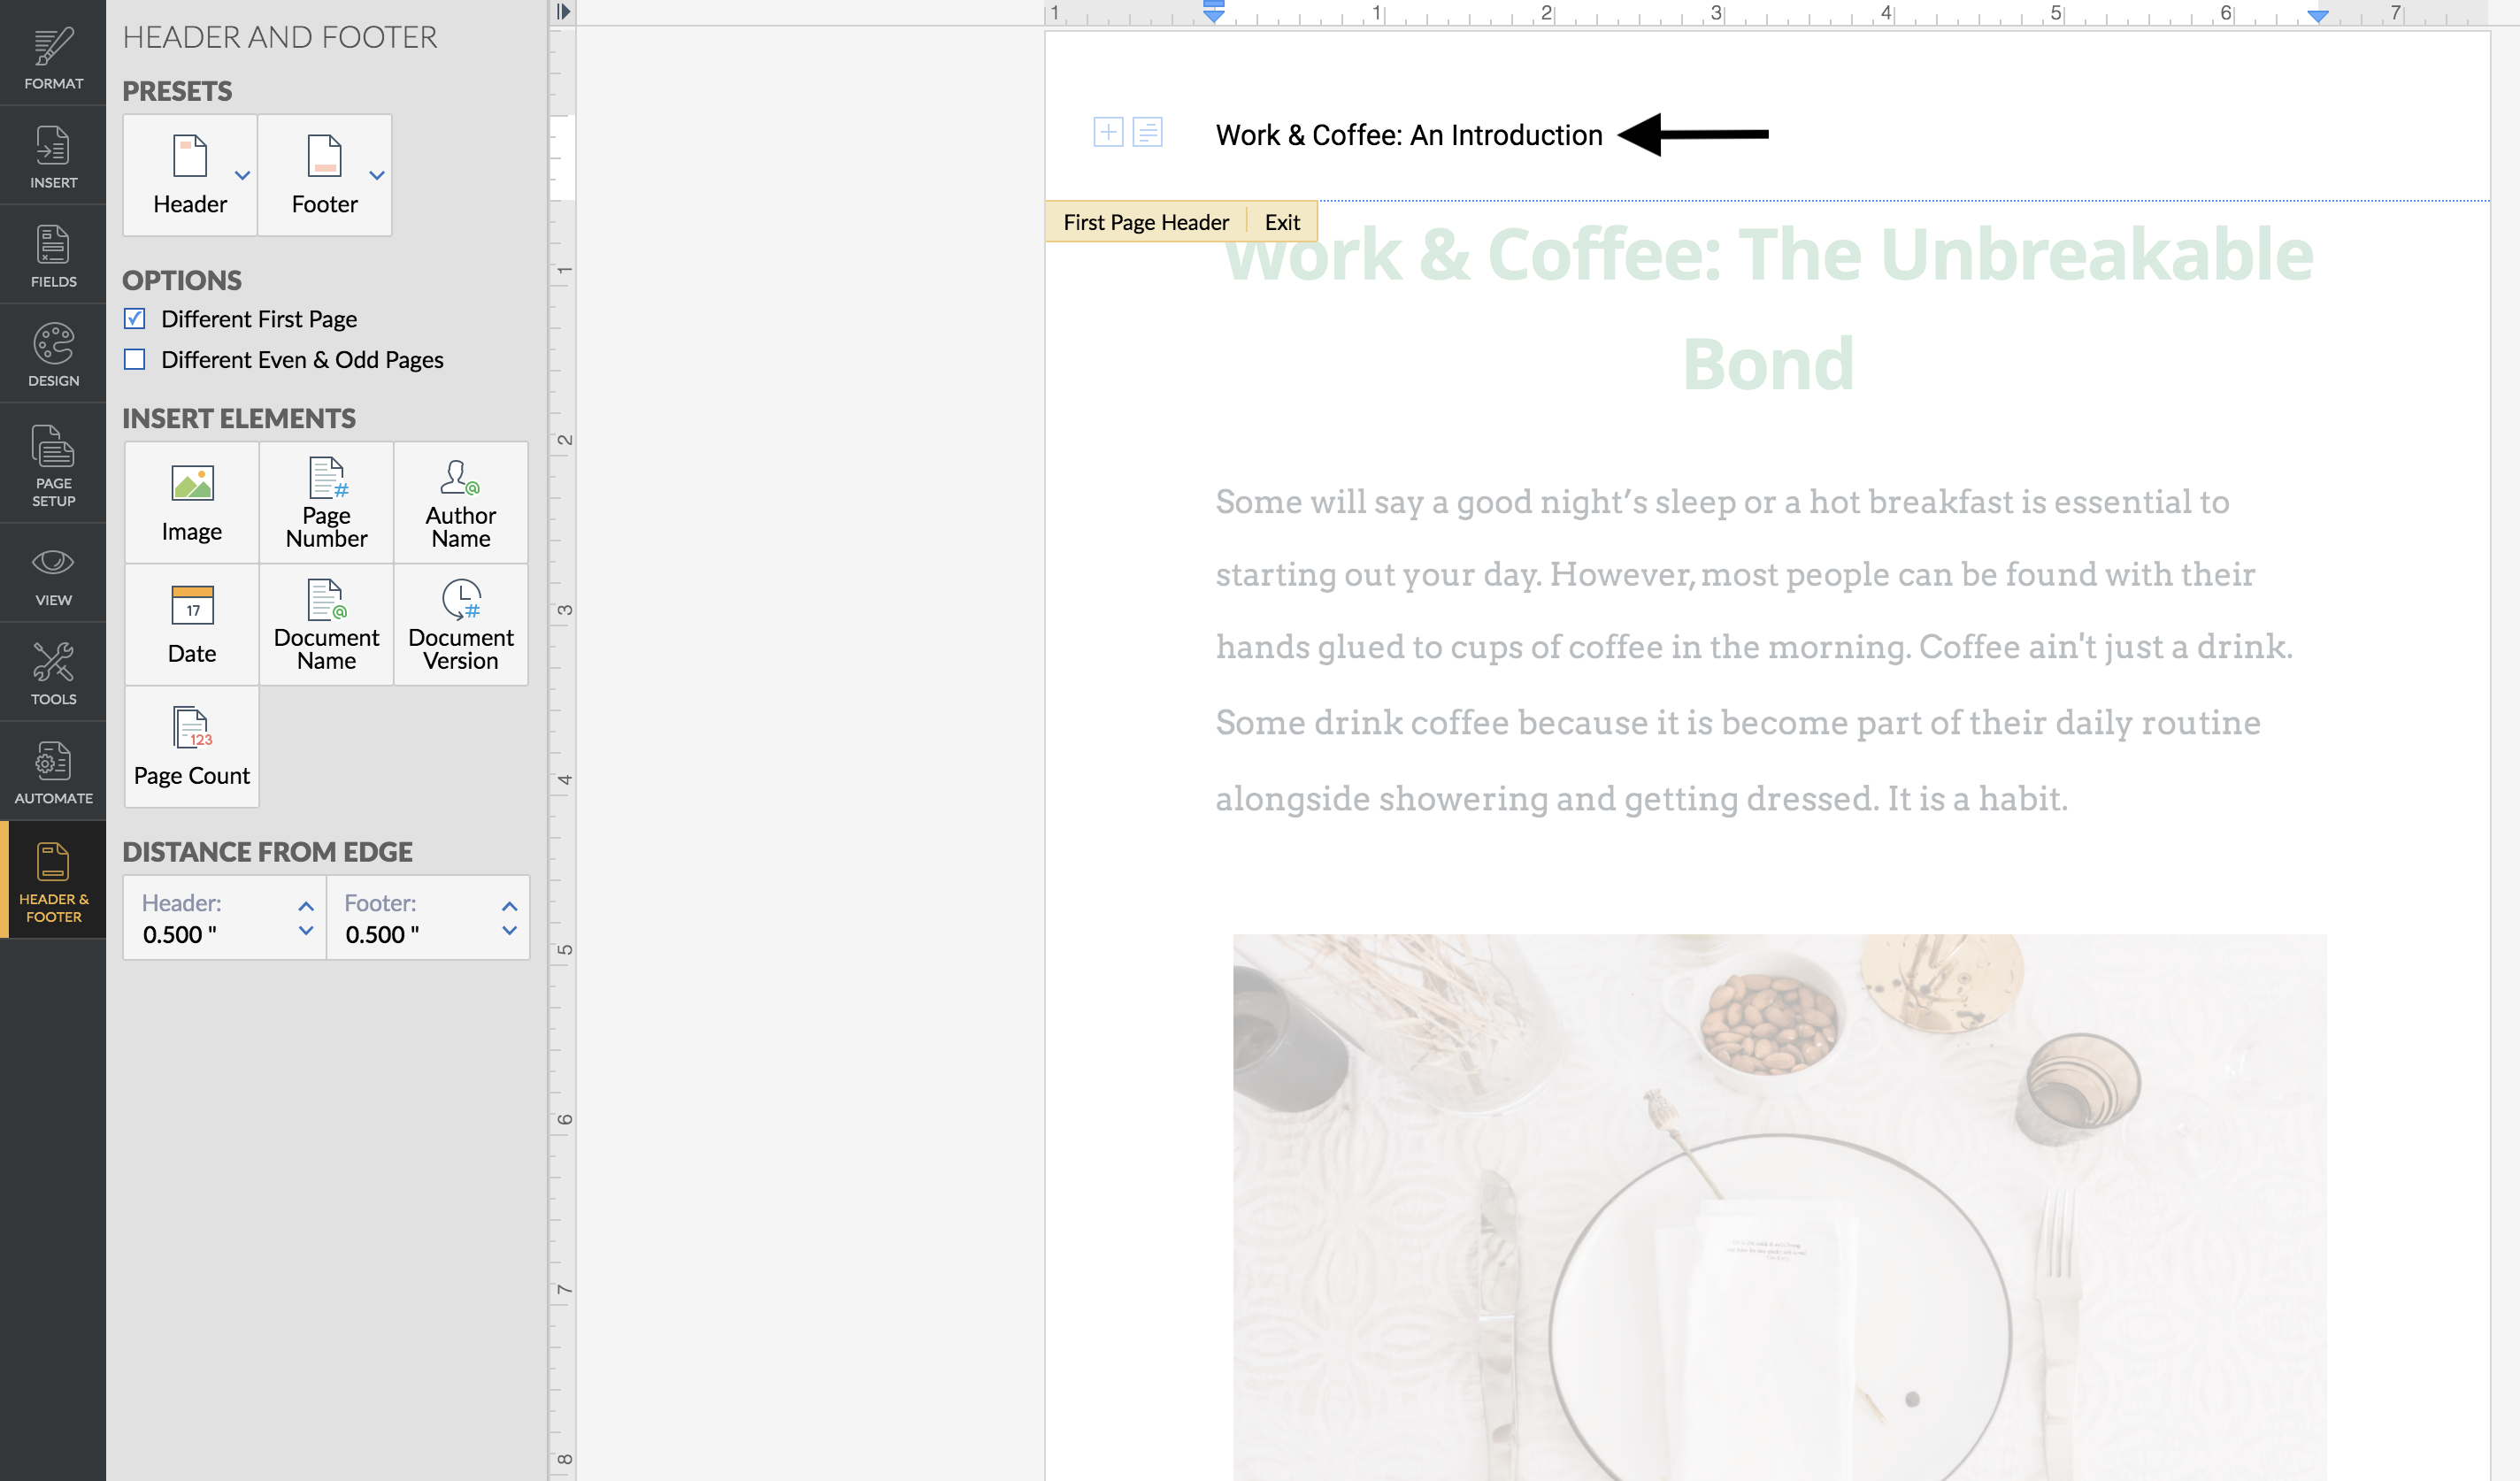
Task: Switch to the Page Setup tab
Action: 53,465
